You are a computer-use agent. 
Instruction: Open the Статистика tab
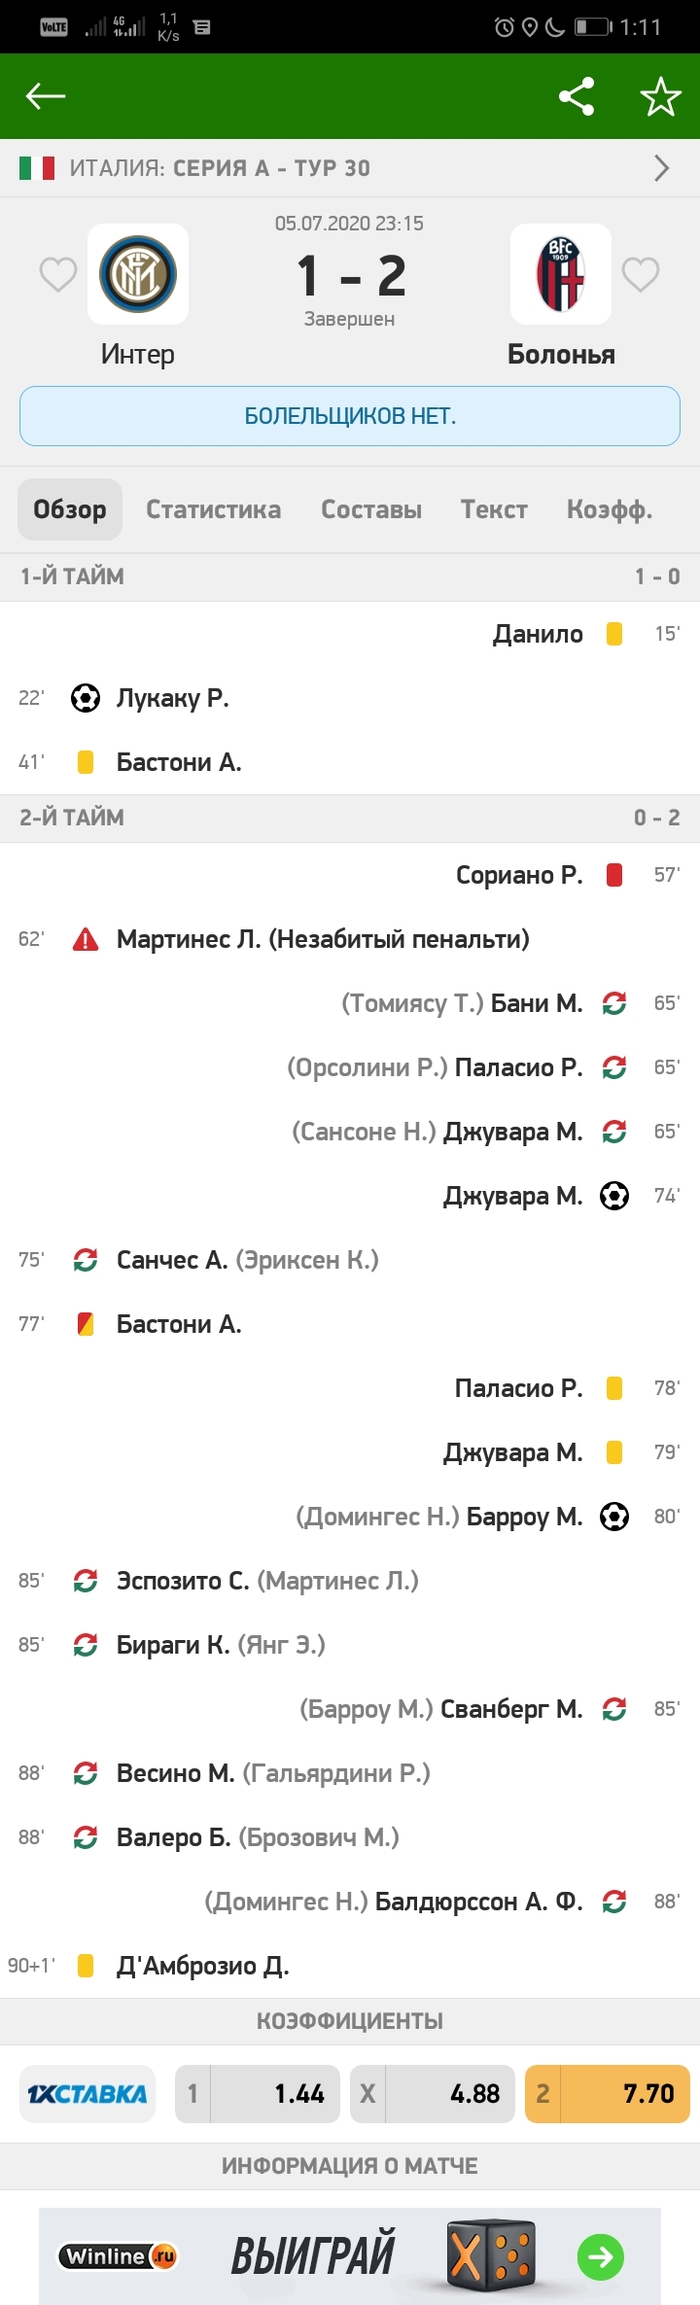[213, 509]
